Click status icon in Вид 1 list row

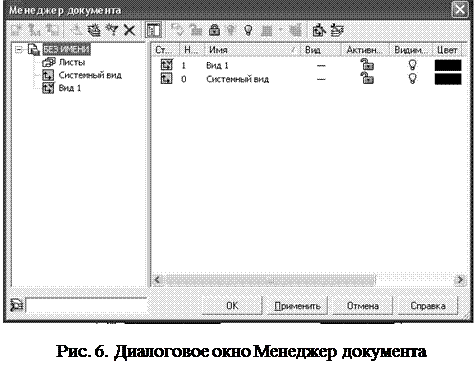pos(166,65)
